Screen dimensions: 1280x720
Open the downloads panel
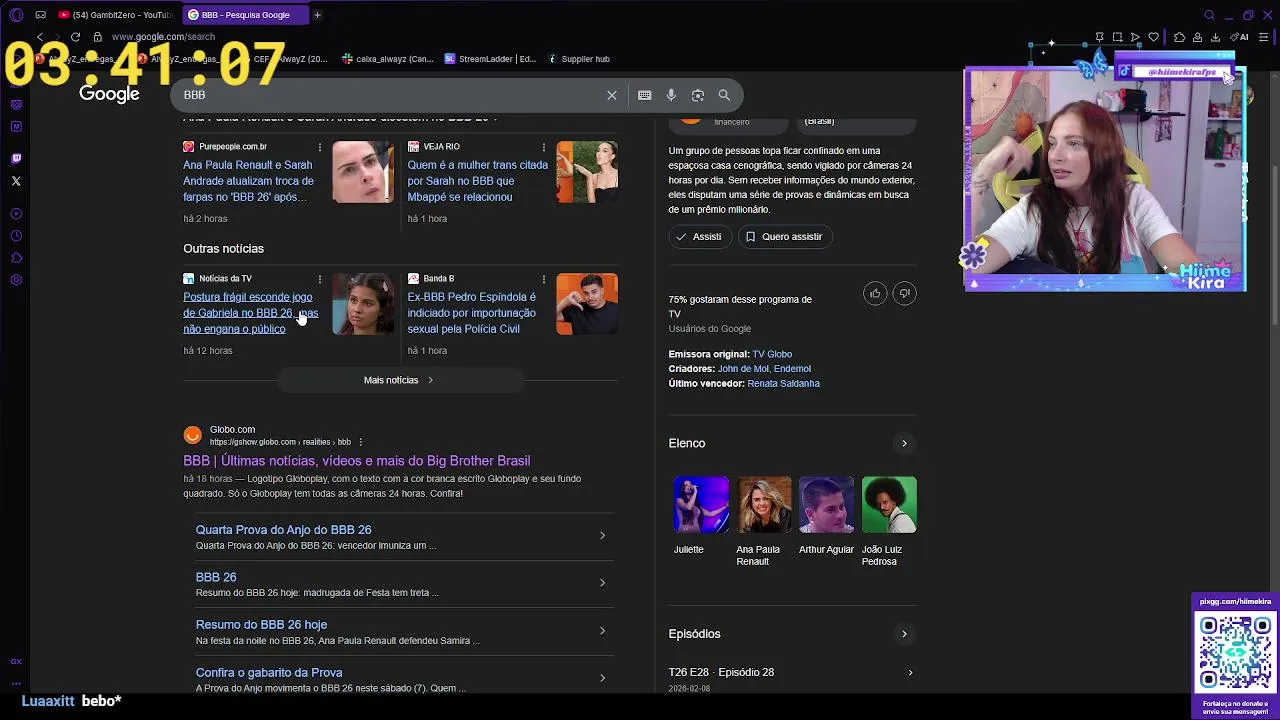tap(1215, 37)
